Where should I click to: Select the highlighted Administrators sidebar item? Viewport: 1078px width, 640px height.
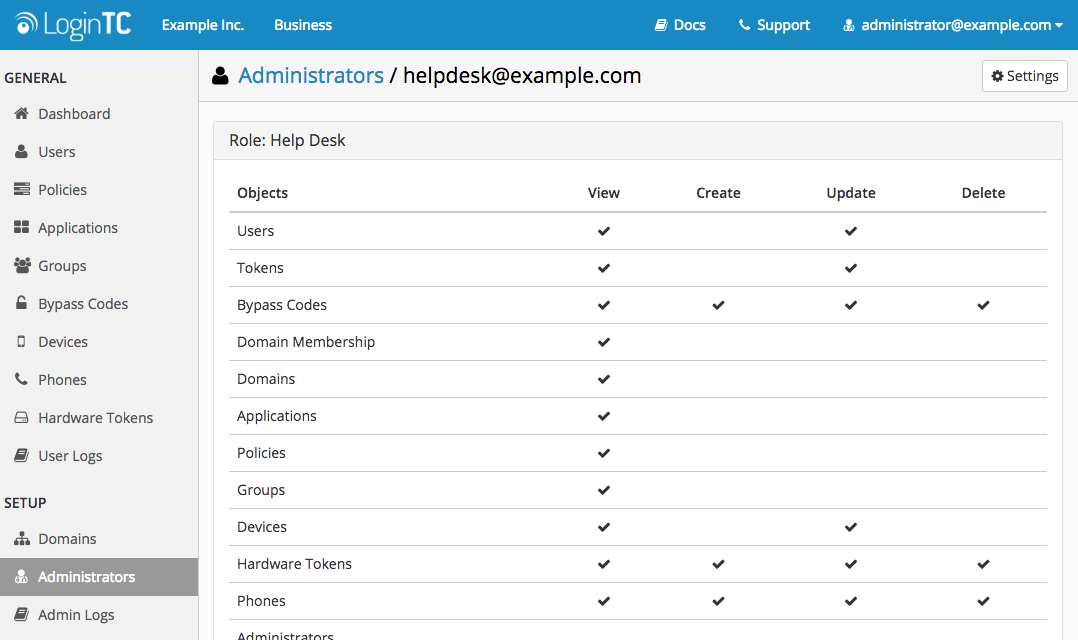click(x=99, y=577)
